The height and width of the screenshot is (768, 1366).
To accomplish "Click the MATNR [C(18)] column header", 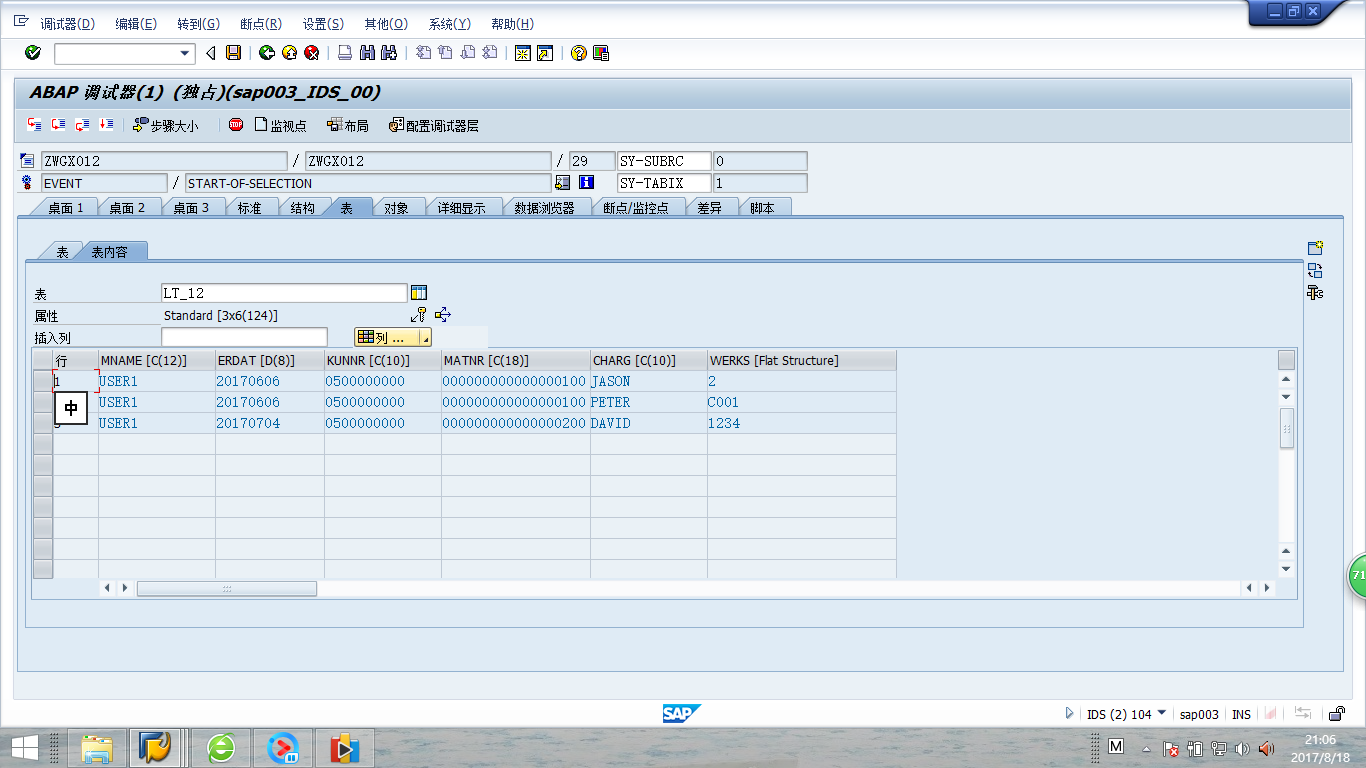I will point(515,360).
